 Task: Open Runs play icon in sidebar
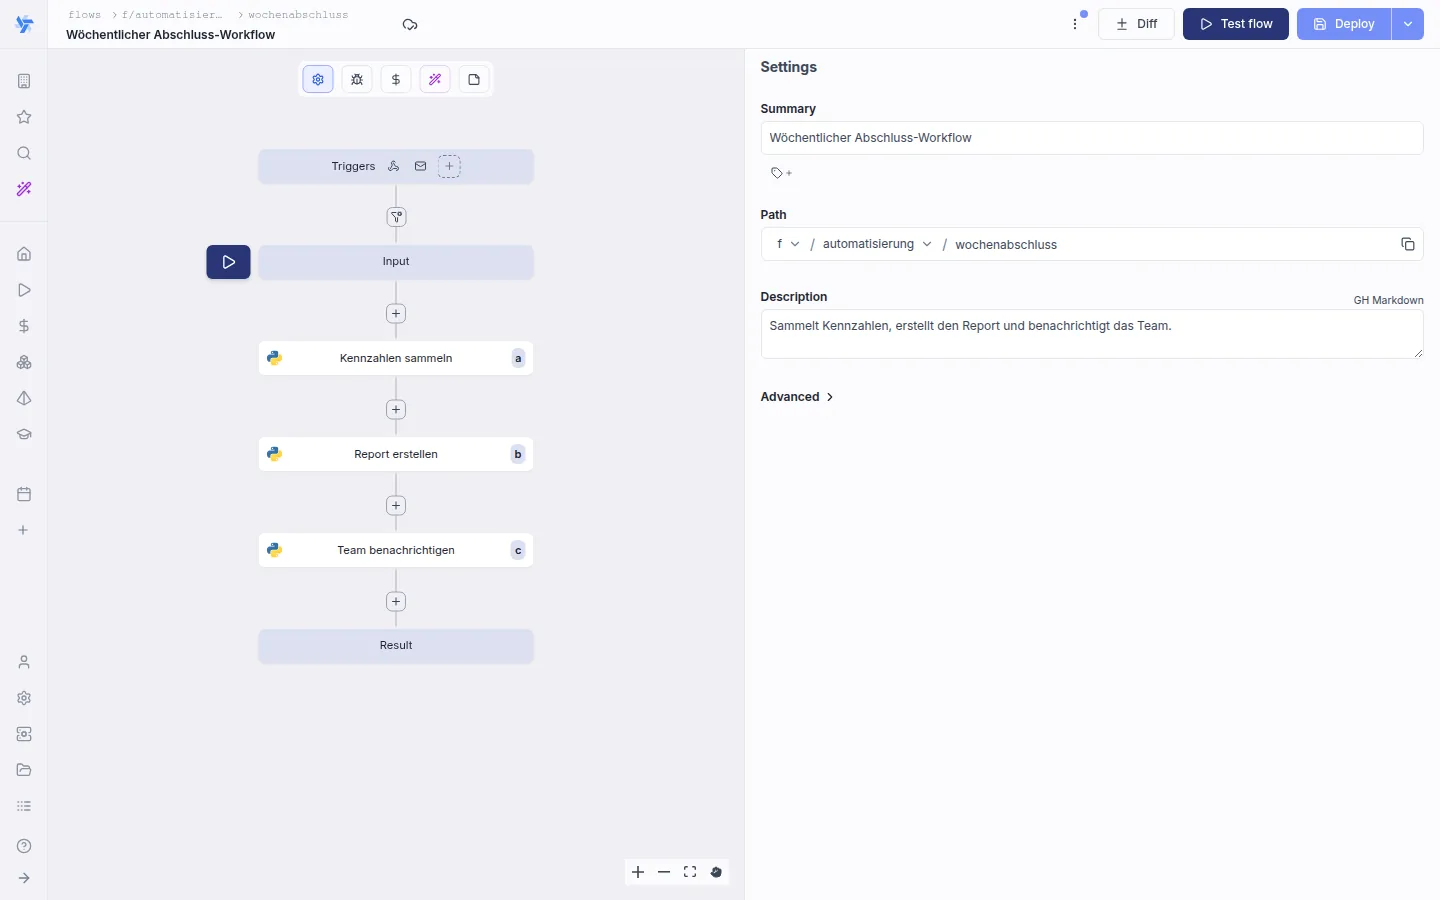(24, 290)
